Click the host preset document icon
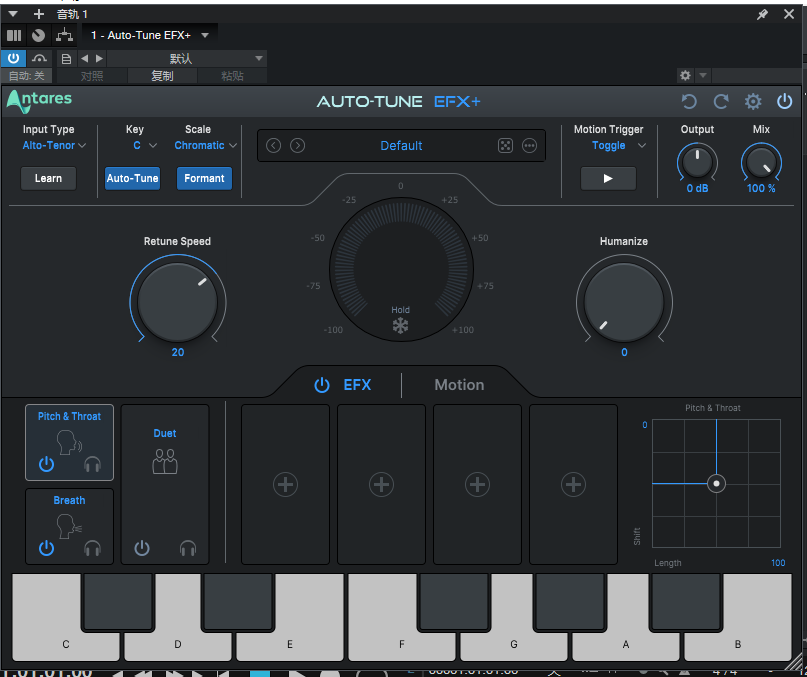The image size is (807, 677). (66, 59)
